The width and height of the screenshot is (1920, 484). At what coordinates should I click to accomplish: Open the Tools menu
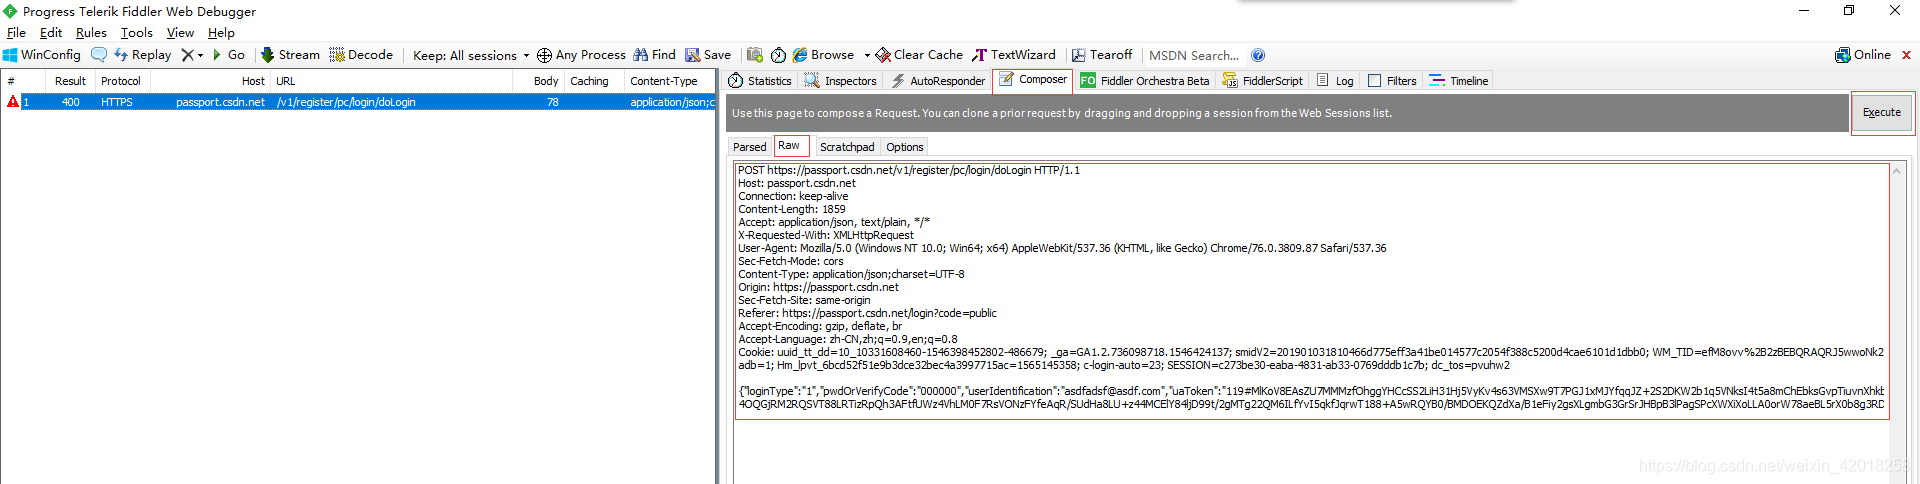point(137,33)
